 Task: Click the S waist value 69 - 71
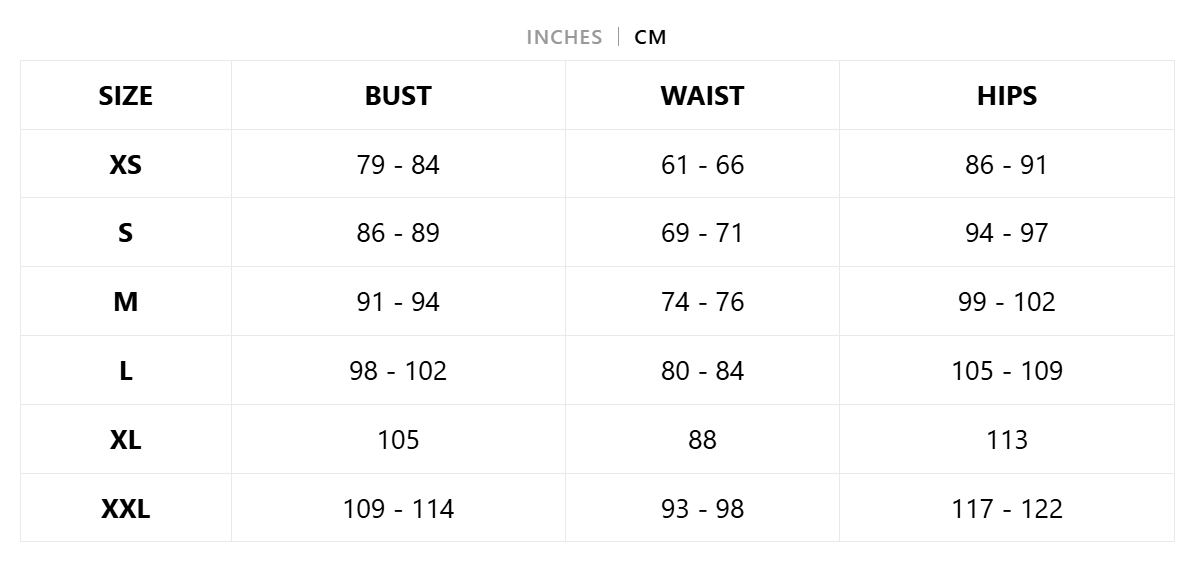click(702, 233)
